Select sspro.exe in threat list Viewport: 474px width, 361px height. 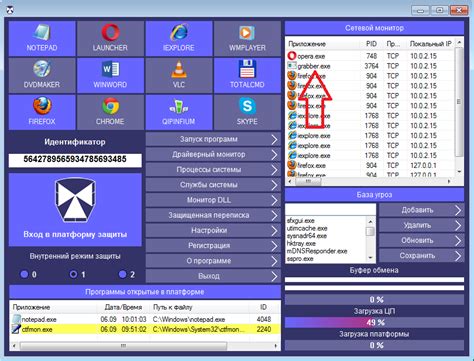tap(300, 259)
